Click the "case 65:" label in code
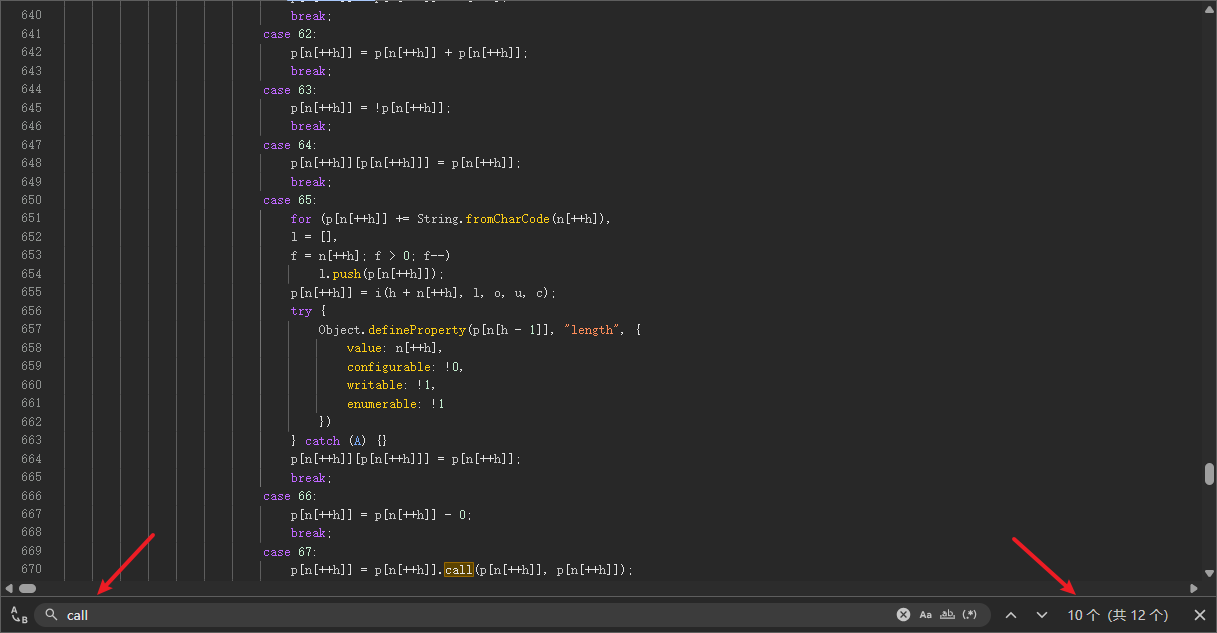This screenshot has width=1217, height=633. (290, 200)
